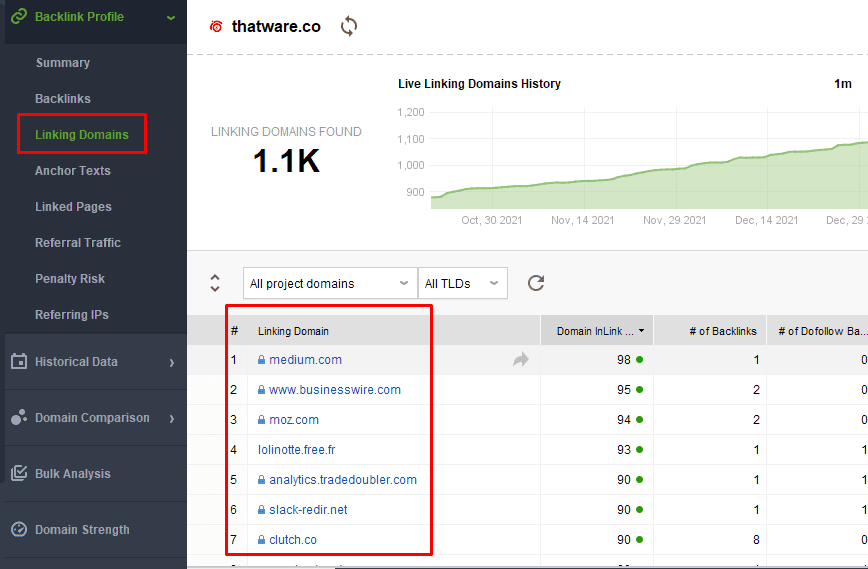
Task: Open the medium.com link
Action: [x=305, y=360]
